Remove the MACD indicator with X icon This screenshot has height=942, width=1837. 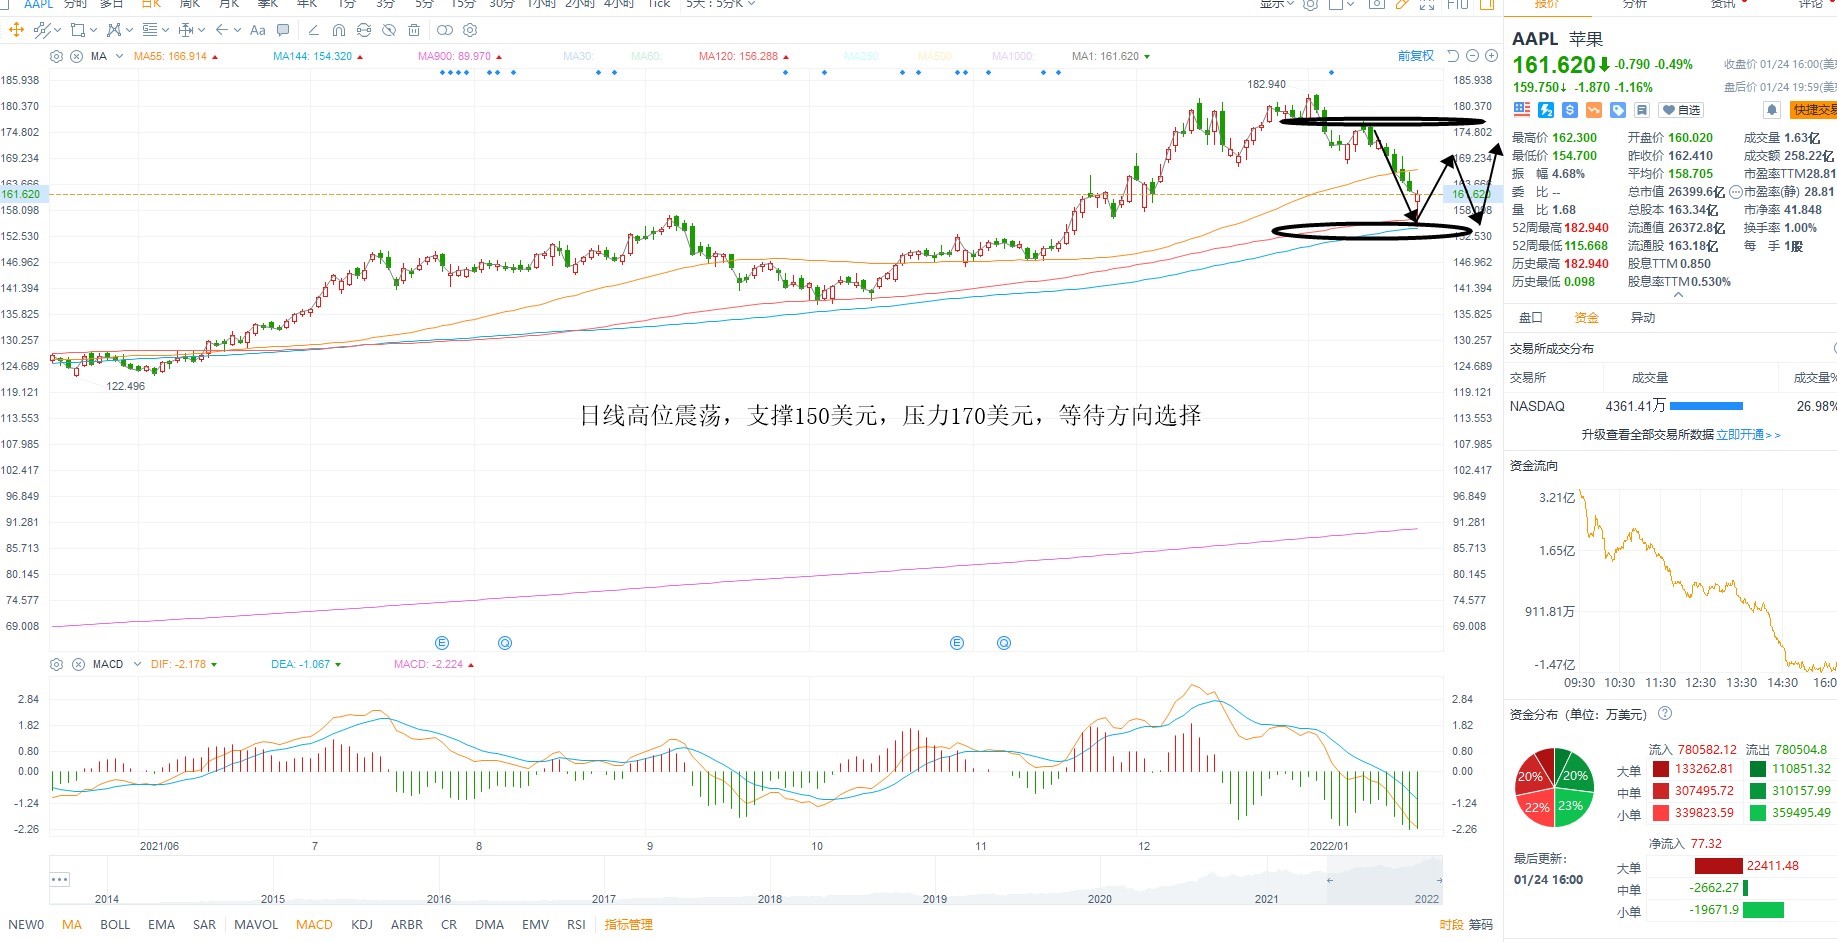(x=78, y=664)
